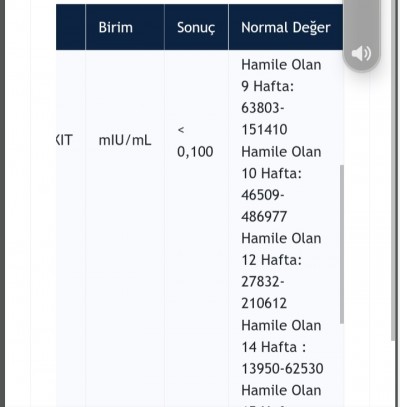Click the first Hamile Olan label

pyautogui.click(x=281, y=65)
